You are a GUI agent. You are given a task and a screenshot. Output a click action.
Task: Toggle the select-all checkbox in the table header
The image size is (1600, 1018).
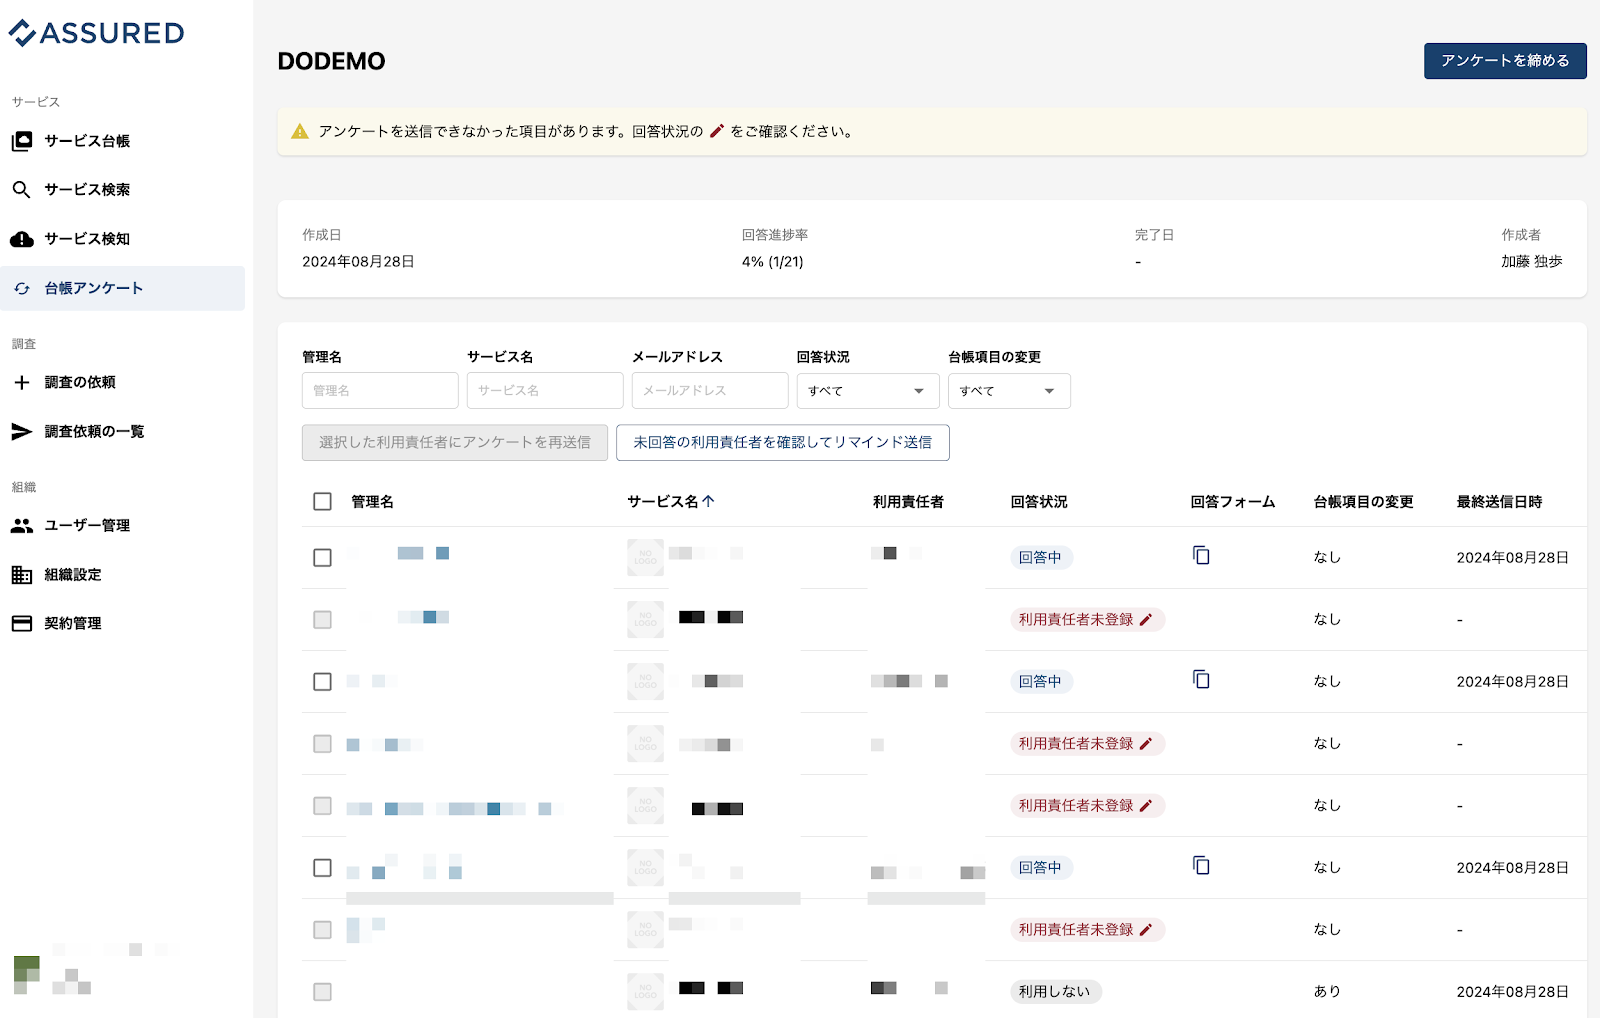coord(322,501)
